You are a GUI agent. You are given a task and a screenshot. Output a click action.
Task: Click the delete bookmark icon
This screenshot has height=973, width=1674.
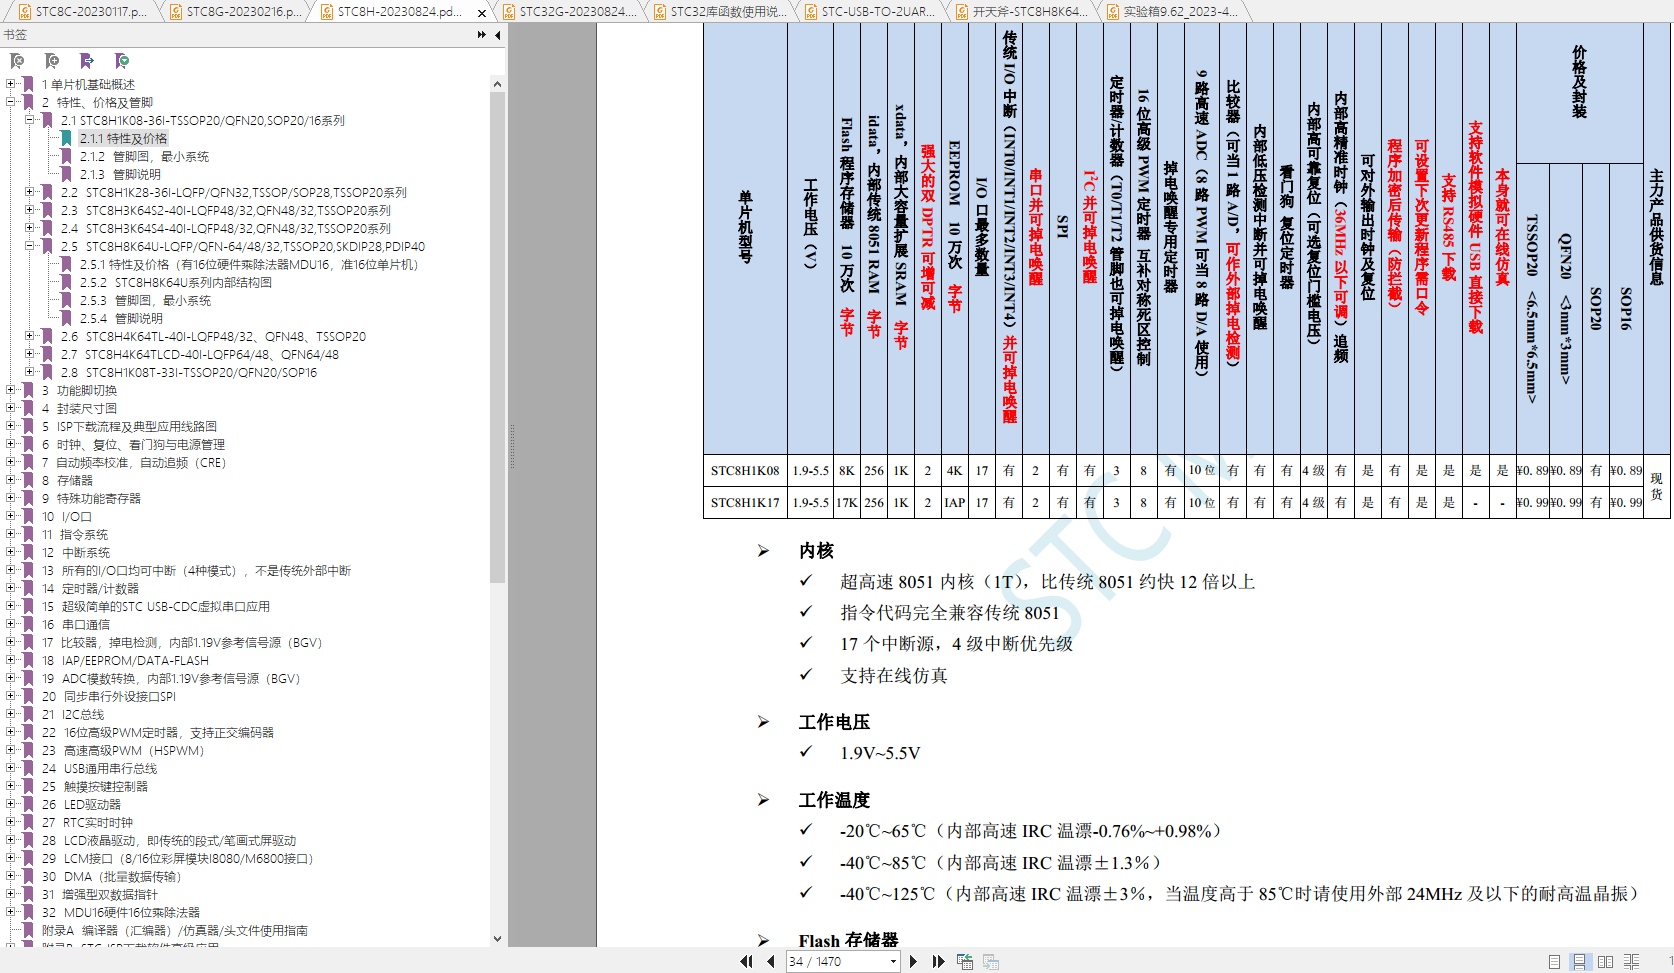click(x=17, y=61)
